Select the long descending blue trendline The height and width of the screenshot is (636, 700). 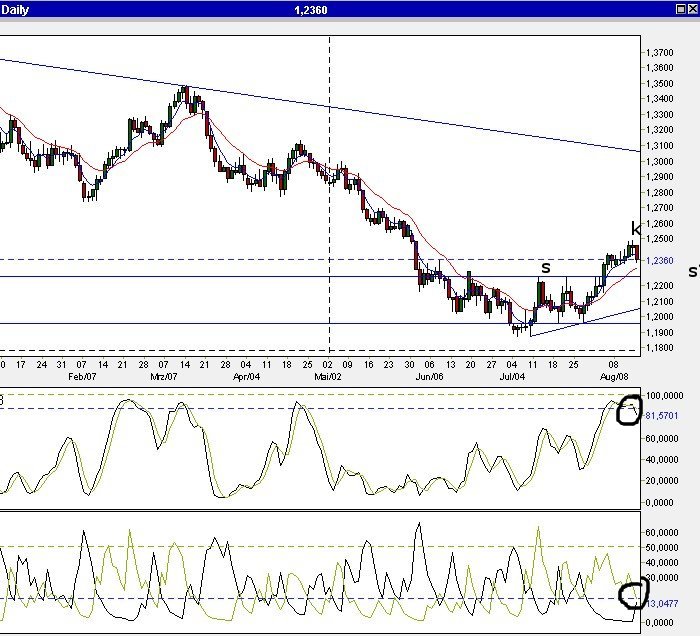pyautogui.click(x=320, y=105)
